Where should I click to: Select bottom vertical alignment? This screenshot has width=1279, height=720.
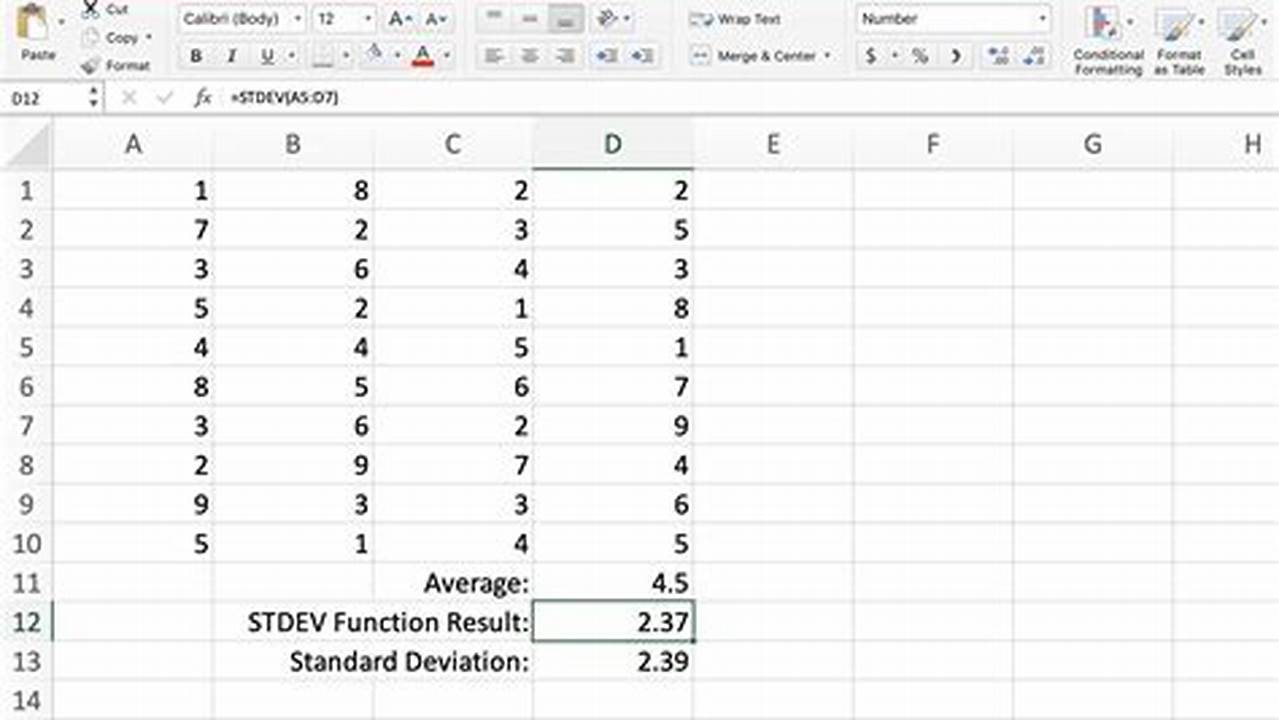coord(565,19)
